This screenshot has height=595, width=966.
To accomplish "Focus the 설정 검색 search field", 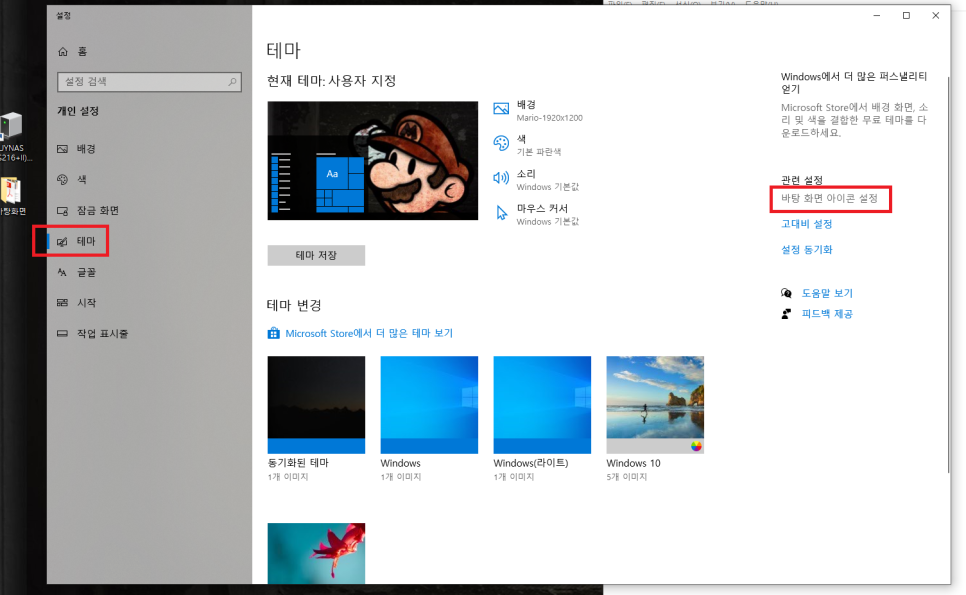I will click(x=149, y=81).
